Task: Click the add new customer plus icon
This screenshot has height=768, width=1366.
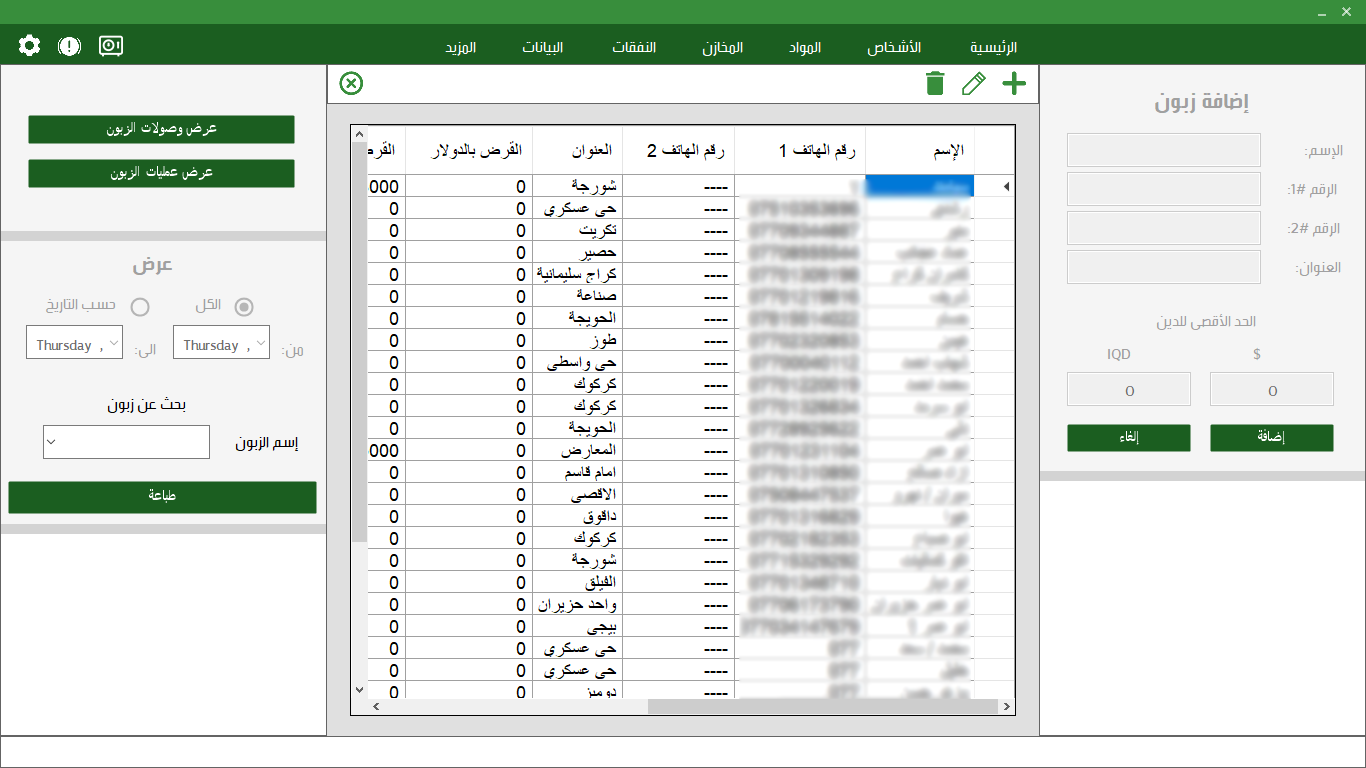Action: 1013,84
